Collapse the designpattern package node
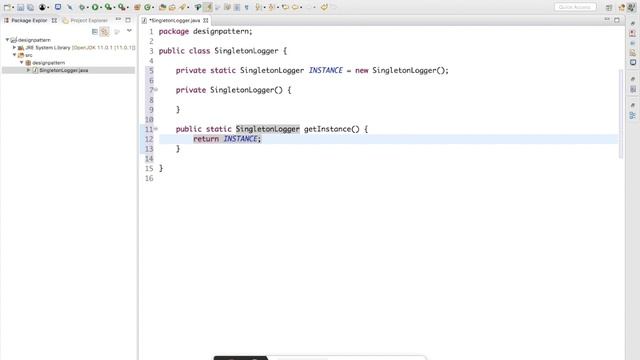The width and height of the screenshot is (640, 360). coord(22,62)
